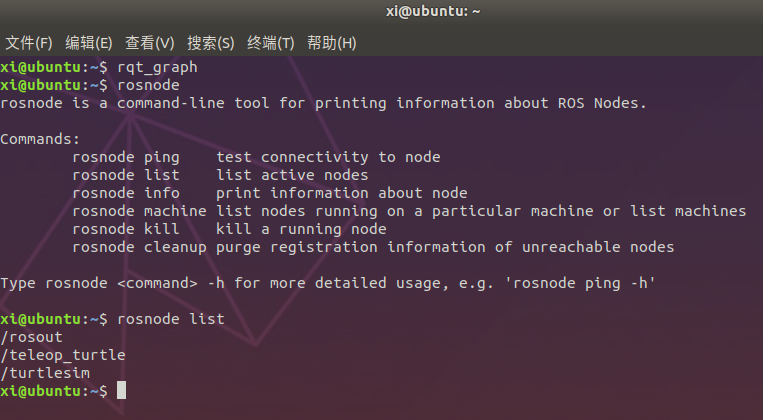Screen dimensions: 763x420
Task: Open the 查看(V) menu
Action: pyautogui.click(x=150, y=43)
